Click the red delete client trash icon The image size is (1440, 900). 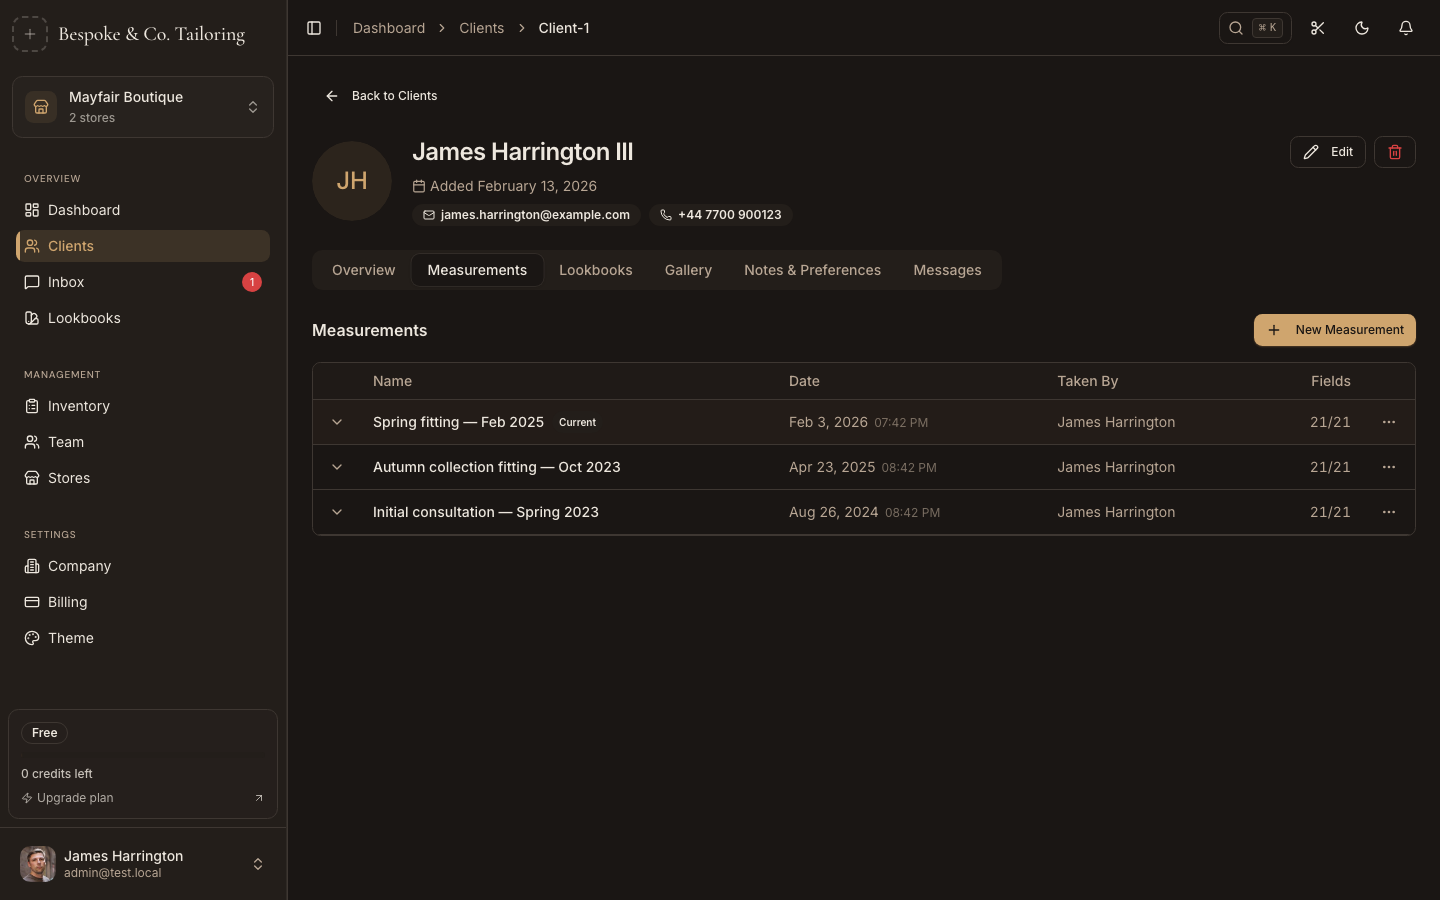point(1394,152)
